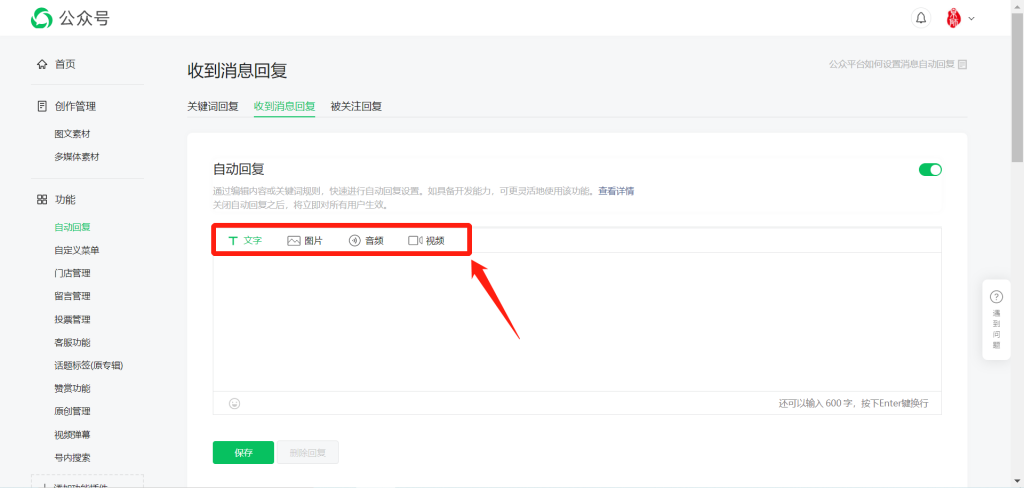Open 图文素材 in sidebar
The width and height of the screenshot is (1024, 488).
72,134
